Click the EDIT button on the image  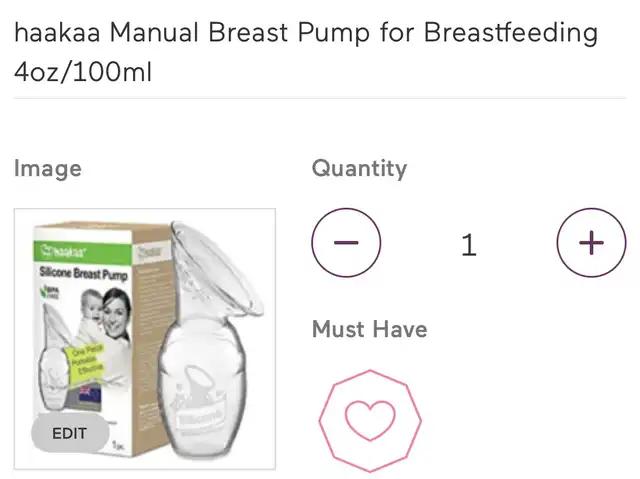(x=70, y=433)
